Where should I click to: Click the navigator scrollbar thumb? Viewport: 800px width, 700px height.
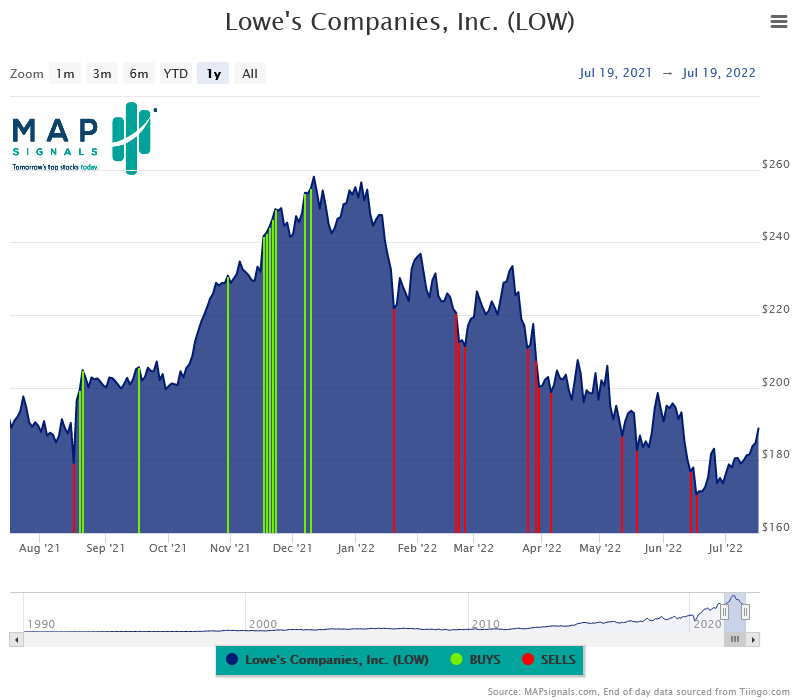pyautogui.click(x=735, y=639)
